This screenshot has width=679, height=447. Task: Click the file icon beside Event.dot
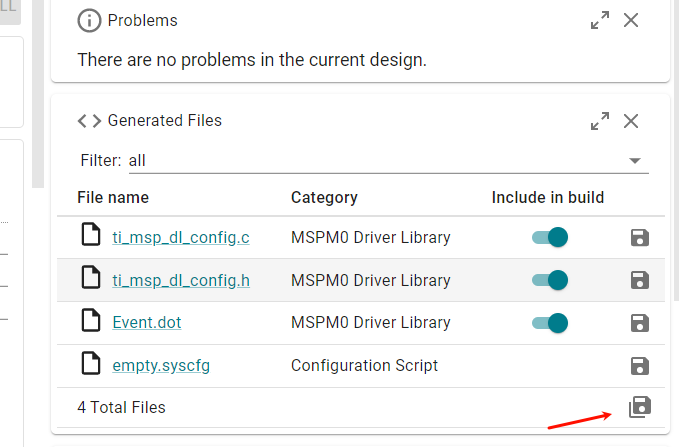click(91, 320)
